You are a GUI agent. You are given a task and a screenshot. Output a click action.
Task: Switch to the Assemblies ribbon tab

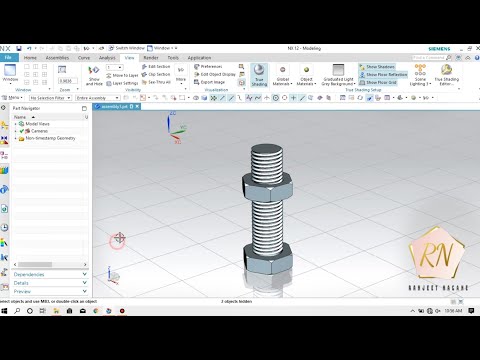pos(57,58)
